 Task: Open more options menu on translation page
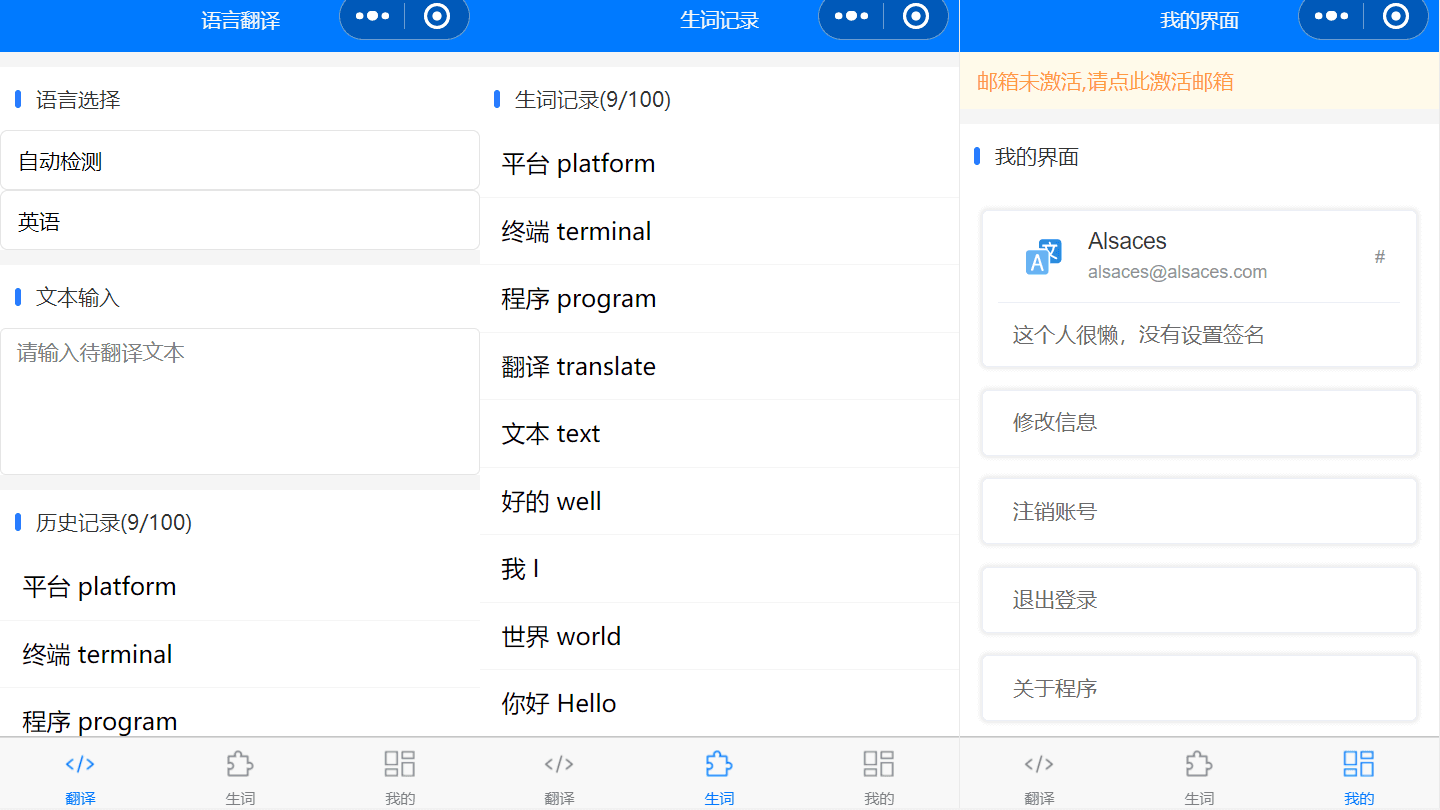tap(371, 16)
